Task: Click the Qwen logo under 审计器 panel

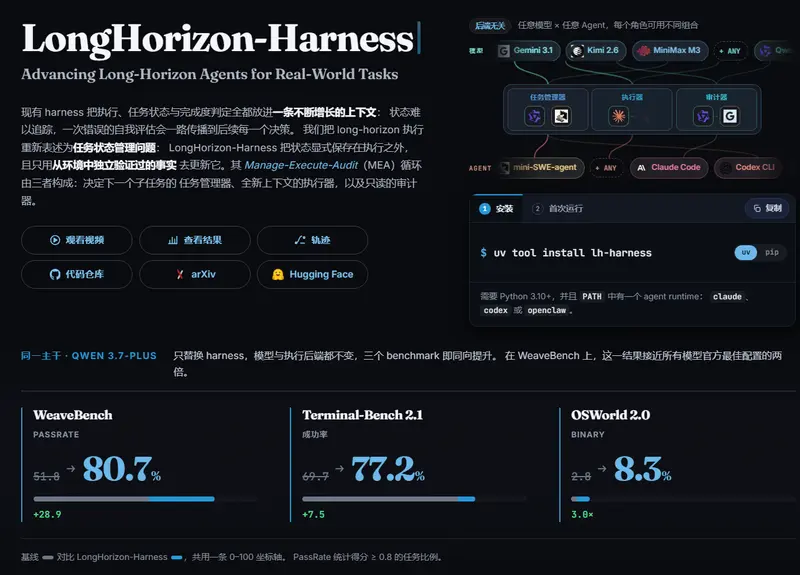Action: coord(703,116)
